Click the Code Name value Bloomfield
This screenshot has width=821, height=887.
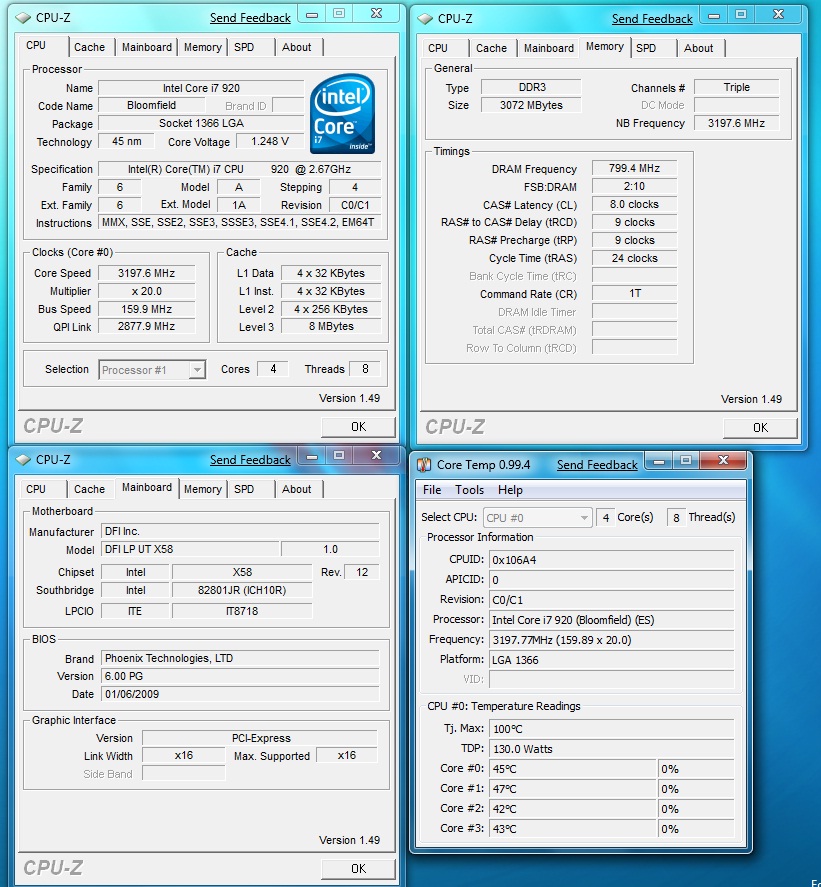tap(152, 105)
